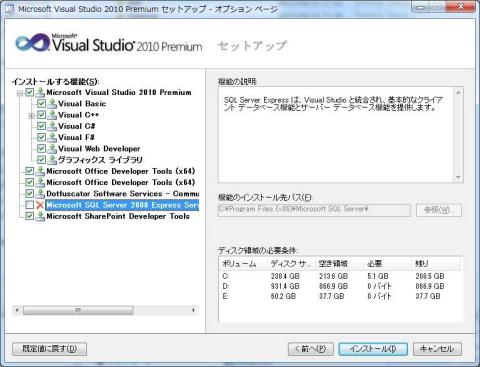The image size is (480, 367).
Task: Click the install icon beside Visual C#
Action: (x=52, y=126)
